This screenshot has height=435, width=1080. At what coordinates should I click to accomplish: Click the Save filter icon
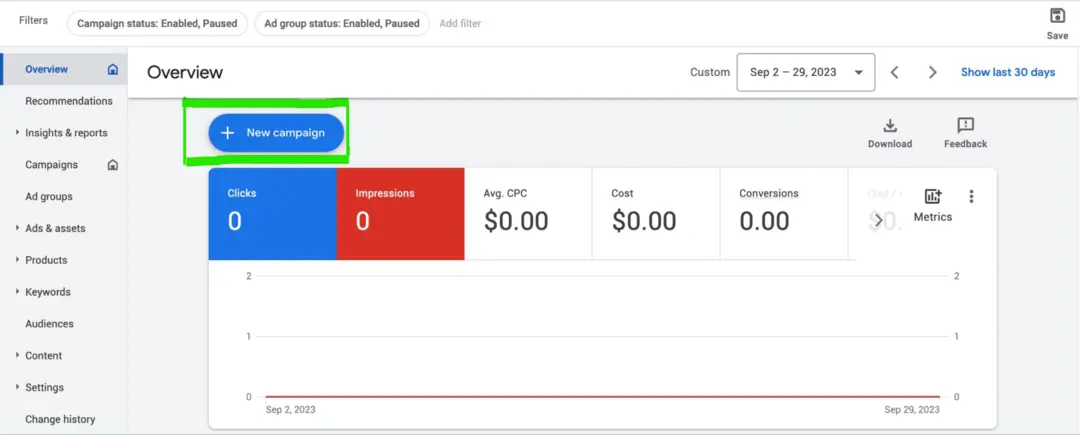(x=1057, y=16)
